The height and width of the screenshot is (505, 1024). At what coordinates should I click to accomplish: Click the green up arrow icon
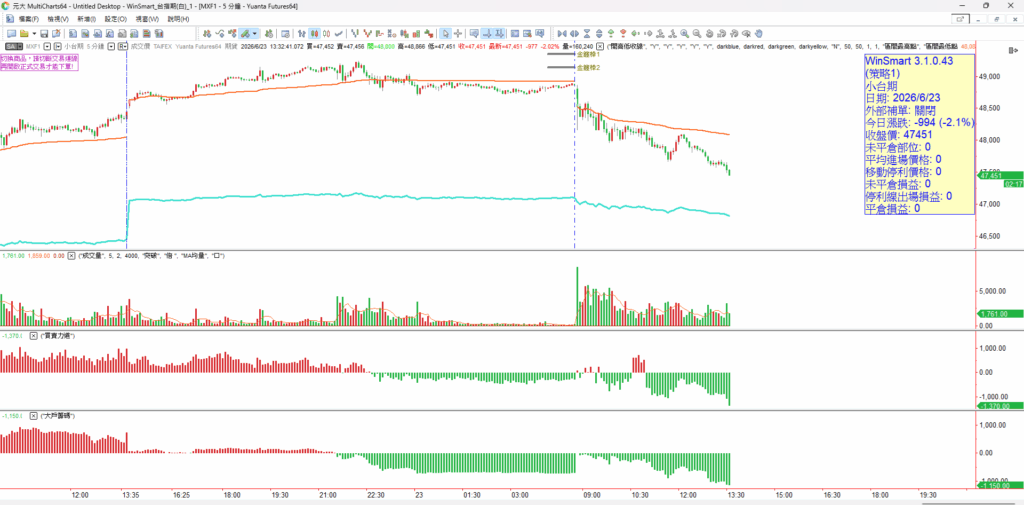611,33
